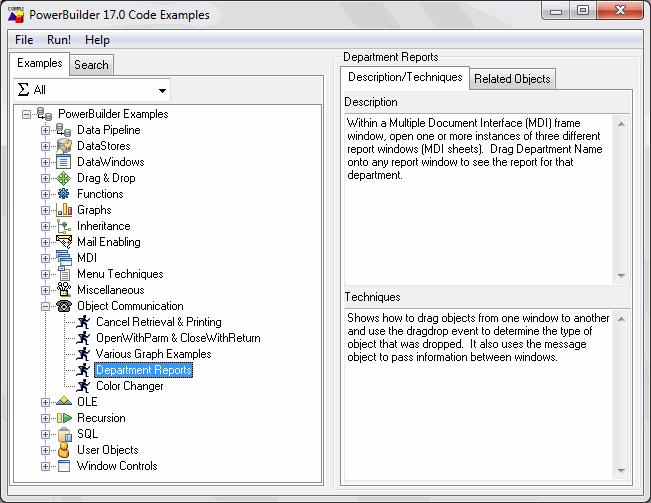This screenshot has height=503, width=651.
Task: Click the Drag & Drop icon
Action: pyautogui.click(x=64, y=178)
